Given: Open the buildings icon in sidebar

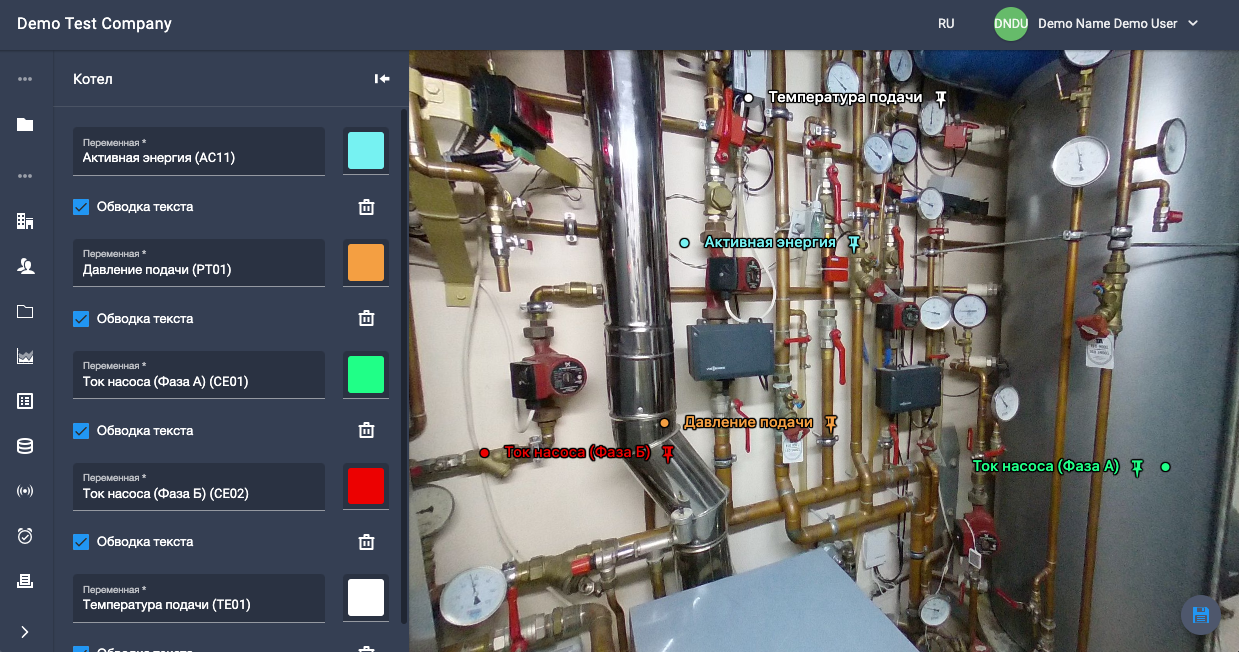Looking at the screenshot, I should pyautogui.click(x=25, y=221).
